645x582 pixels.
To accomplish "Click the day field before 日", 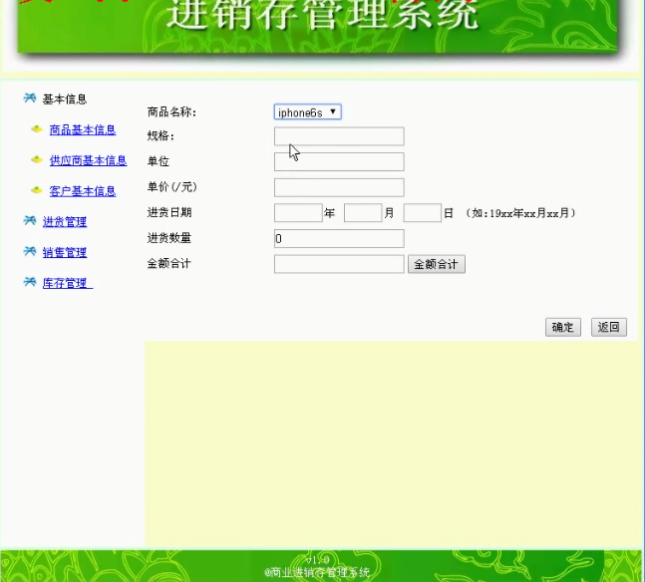I will click(422, 213).
